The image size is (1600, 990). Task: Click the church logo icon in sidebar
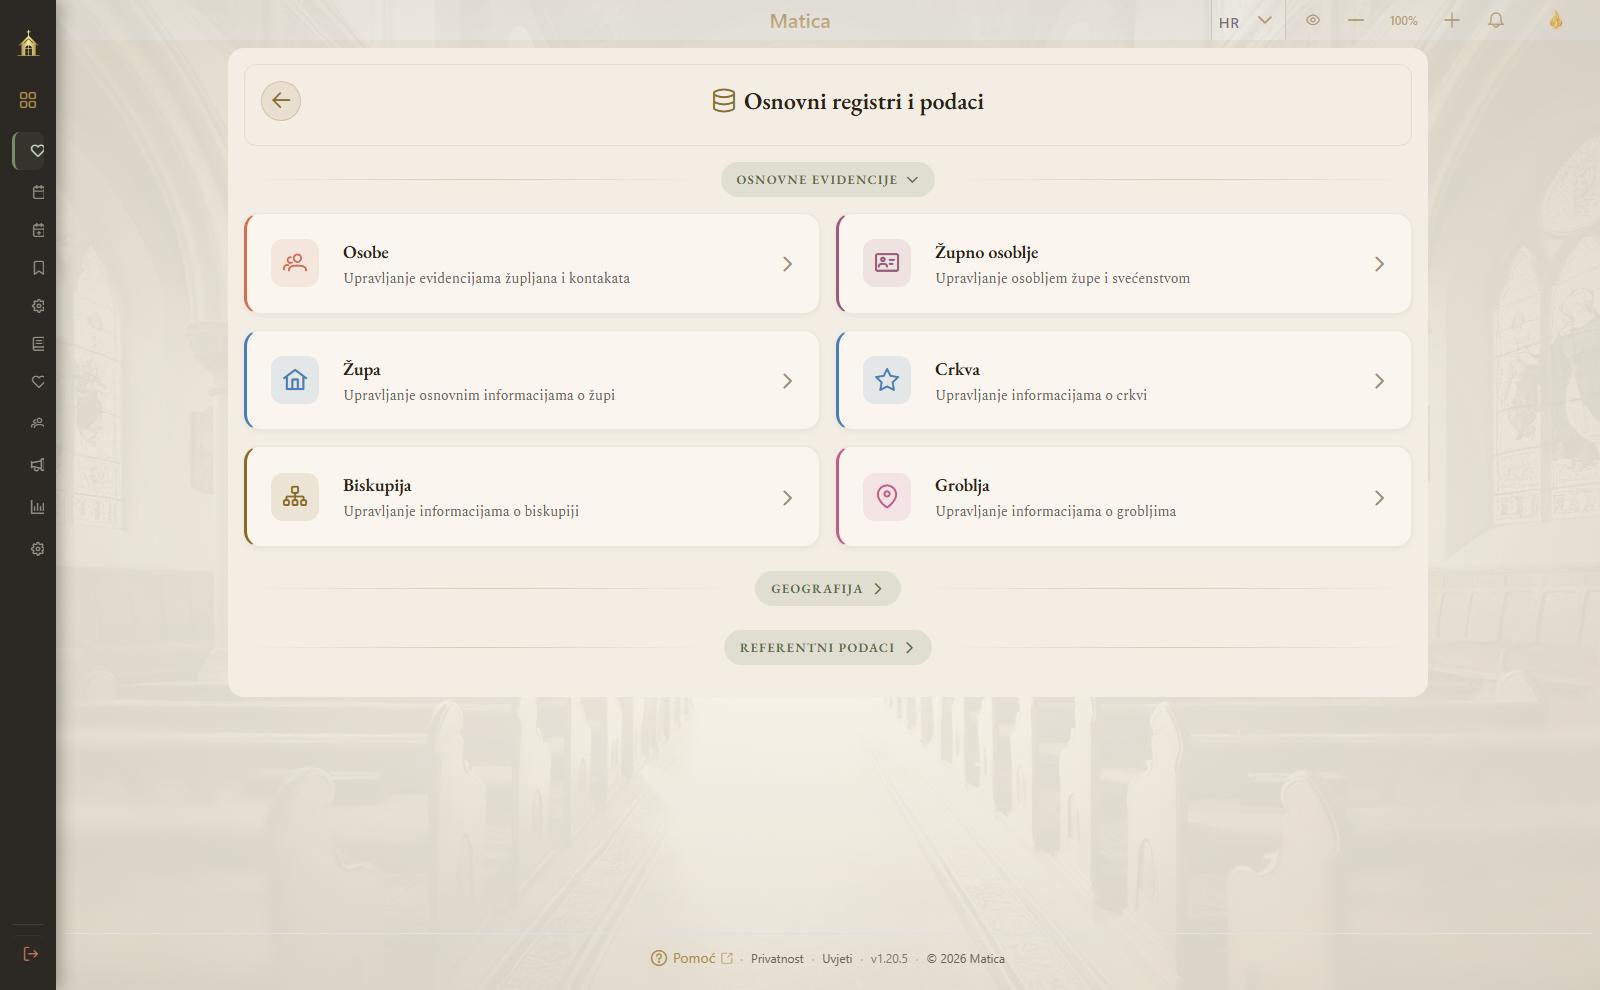click(28, 43)
